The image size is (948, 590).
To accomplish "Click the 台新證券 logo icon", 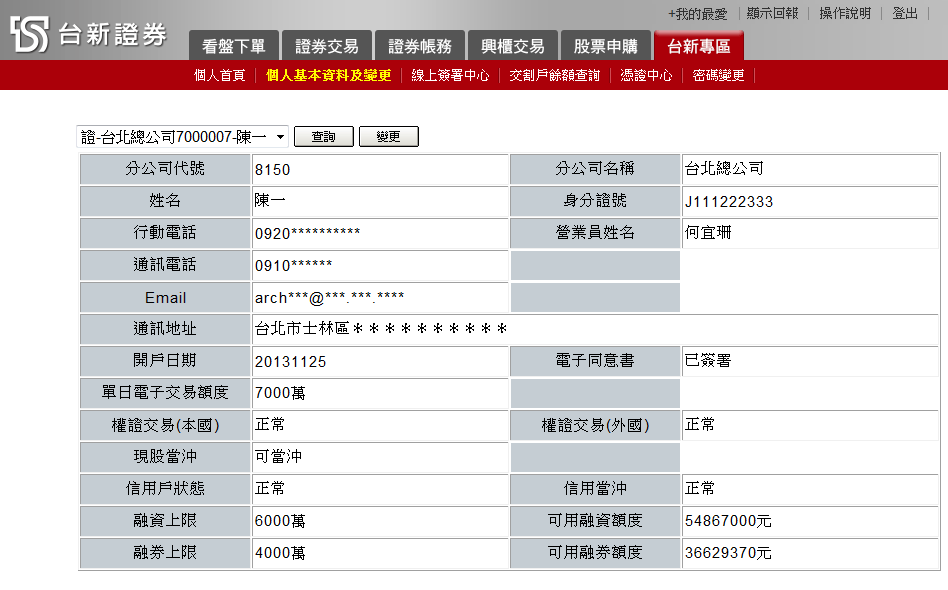I will [x=30, y=34].
